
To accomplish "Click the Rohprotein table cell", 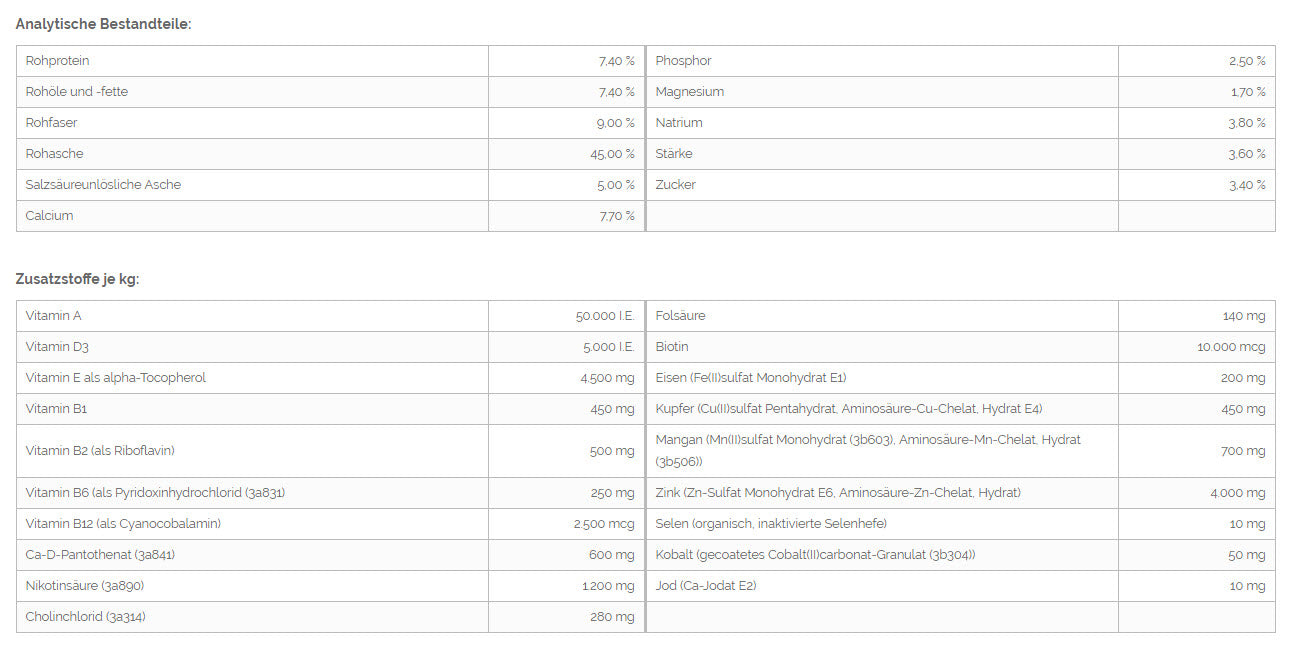I will (x=252, y=61).
